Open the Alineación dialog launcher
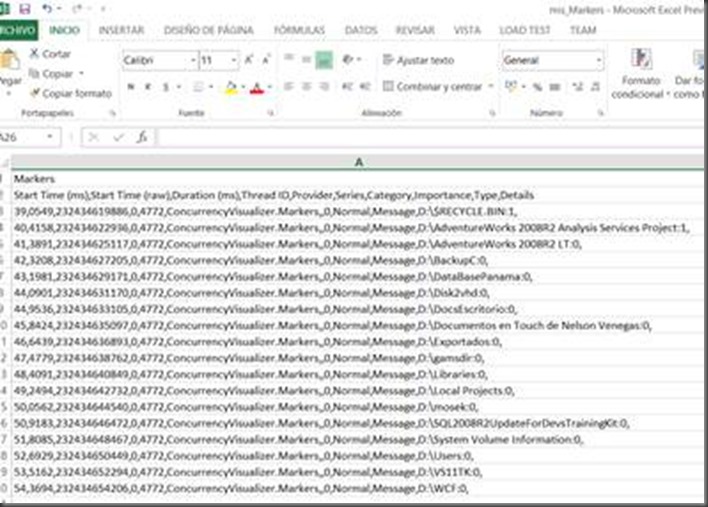 tap(492, 113)
